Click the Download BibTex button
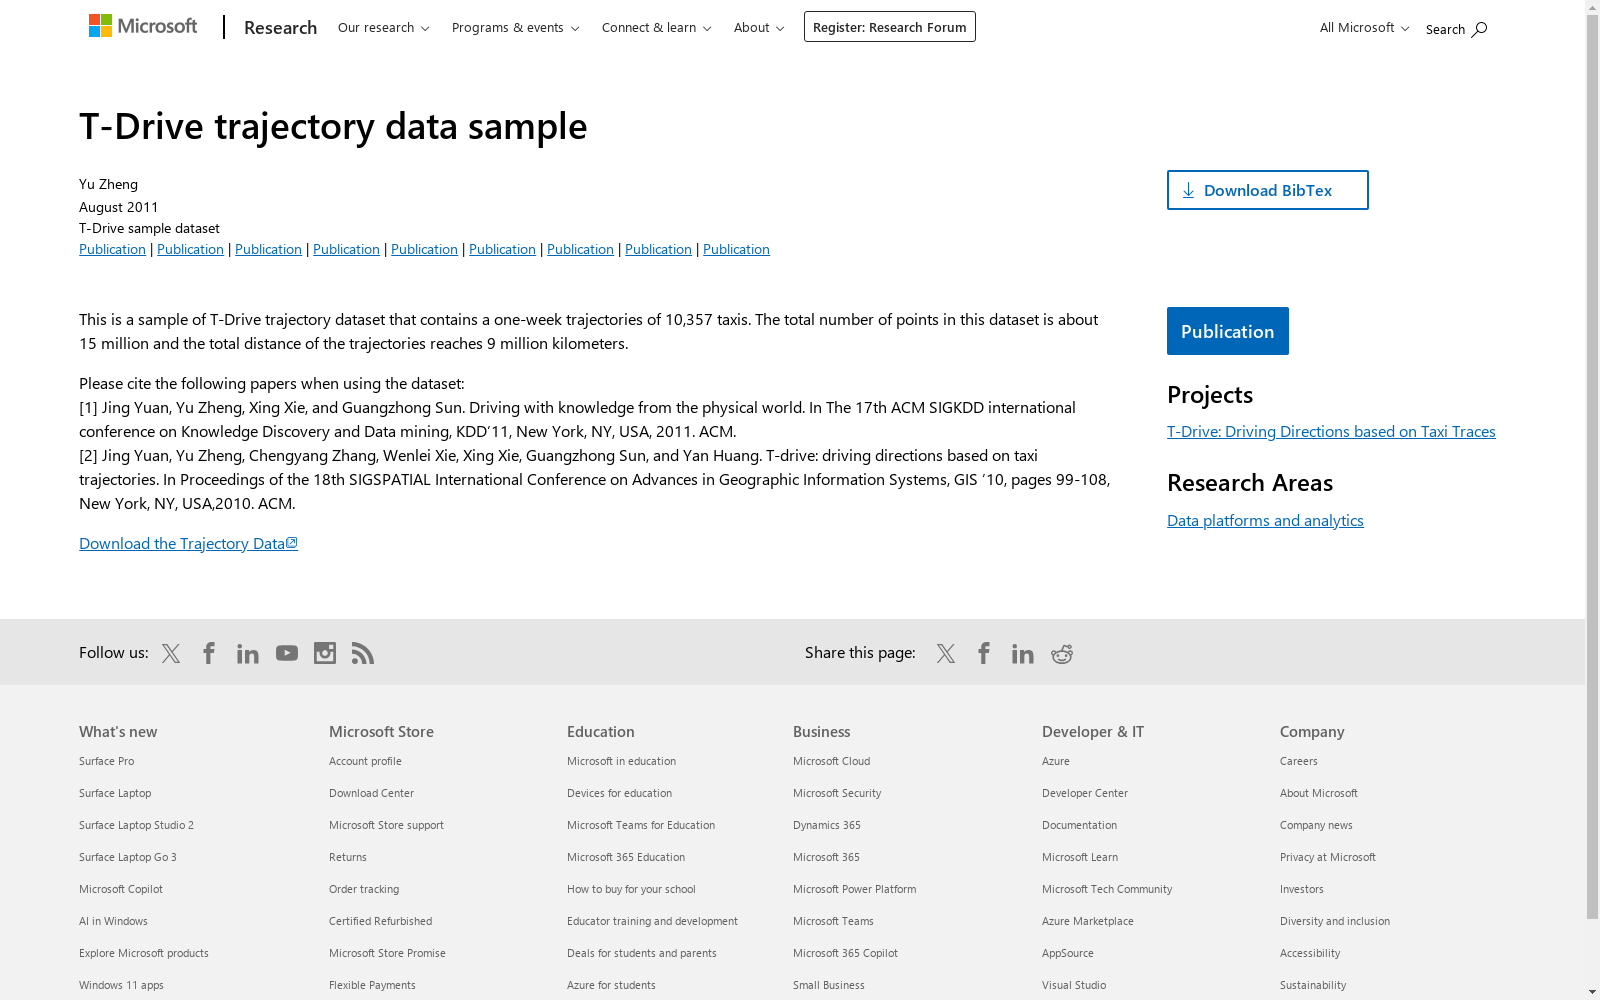This screenshot has width=1600, height=1000. coord(1267,190)
